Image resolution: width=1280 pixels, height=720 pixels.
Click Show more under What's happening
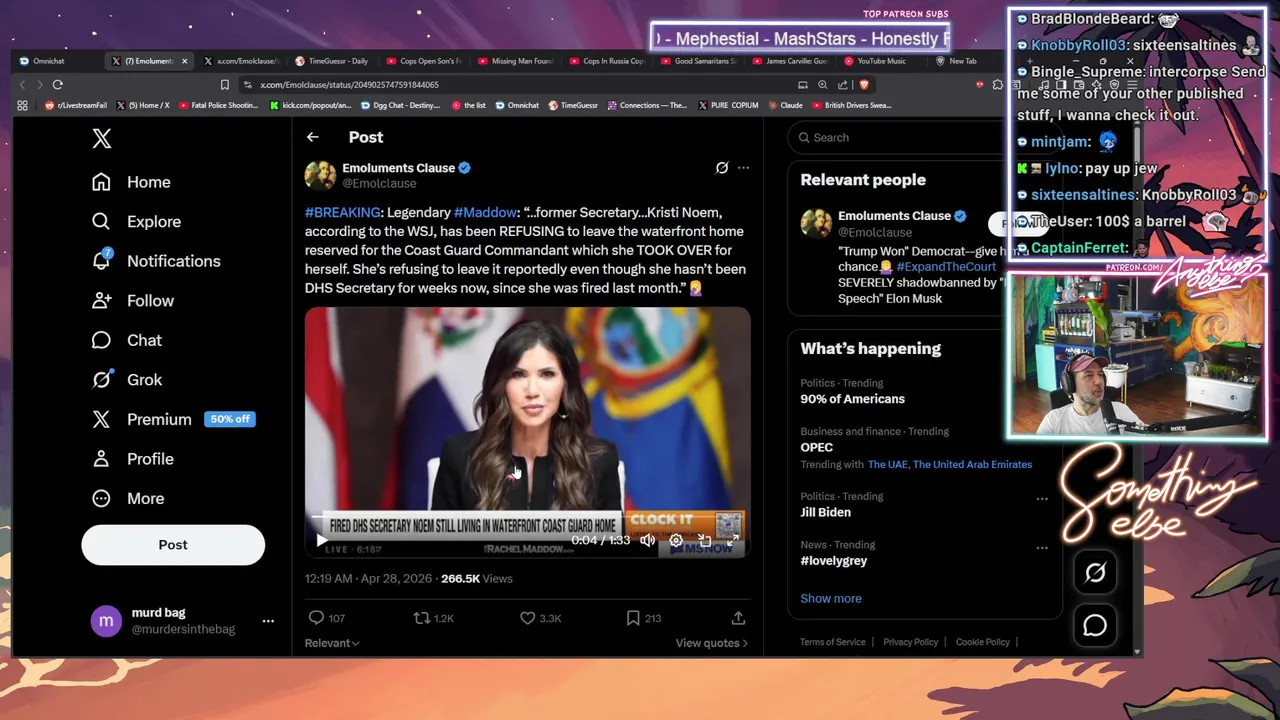click(831, 598)
